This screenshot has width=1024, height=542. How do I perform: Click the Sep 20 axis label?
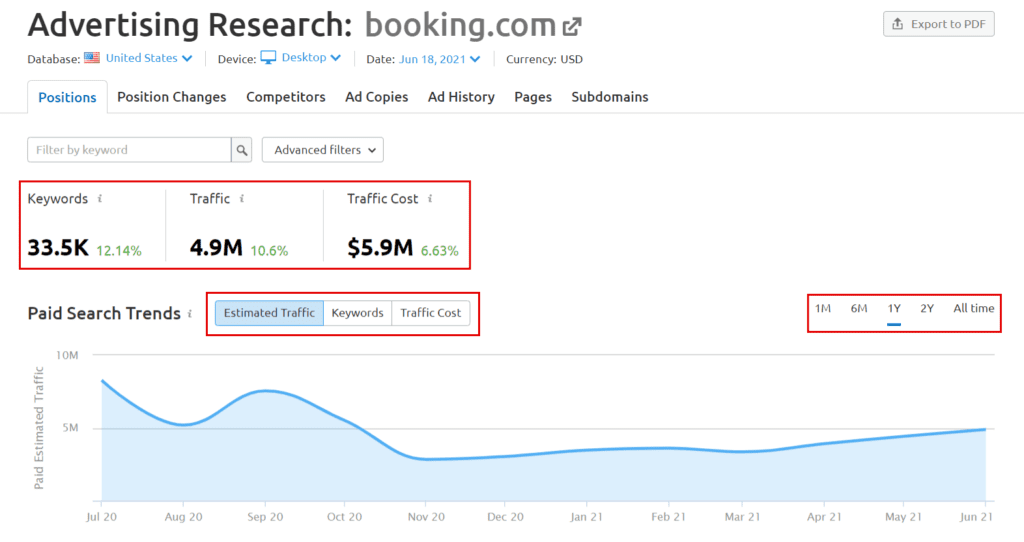[x=265, y=517]
